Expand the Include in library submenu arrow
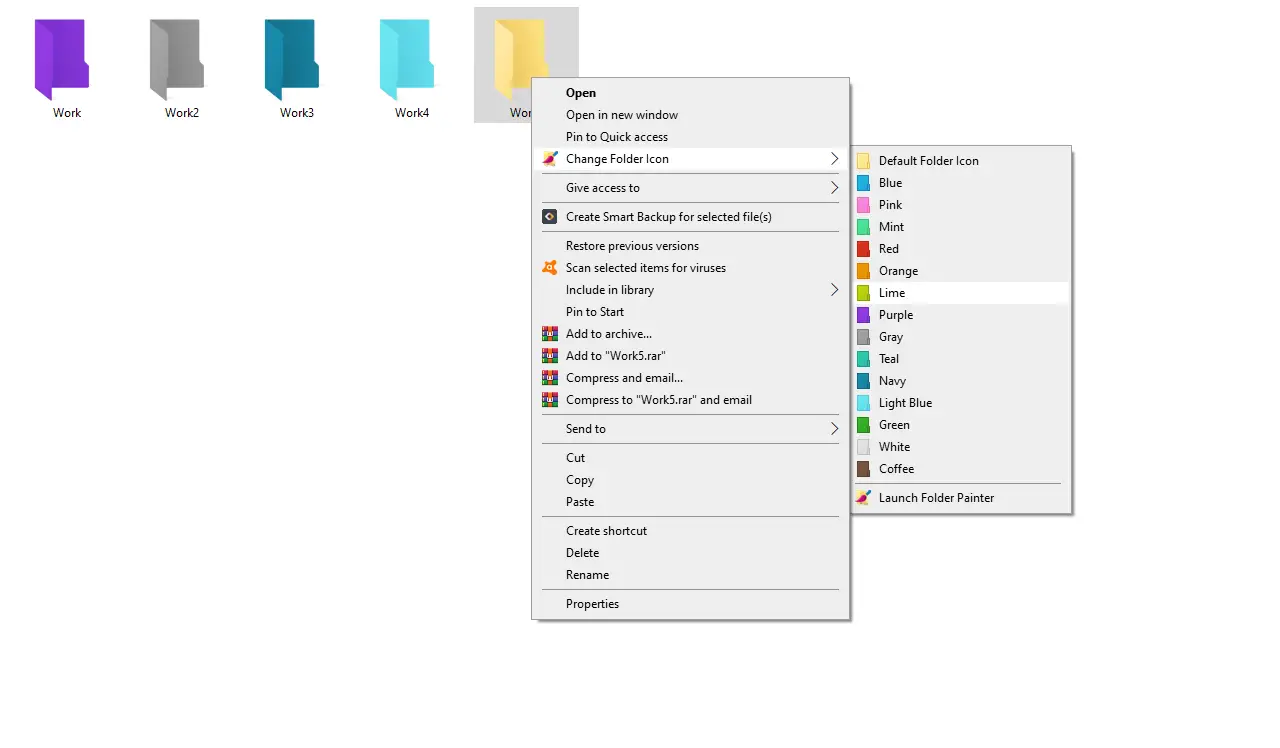 [834, 290]
